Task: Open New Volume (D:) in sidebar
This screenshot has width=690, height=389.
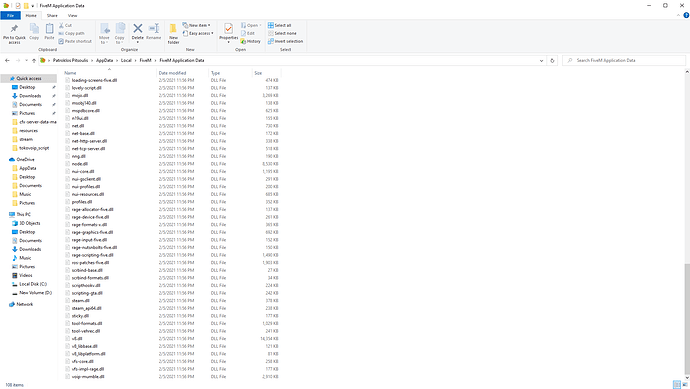Action: pos(35,293)
